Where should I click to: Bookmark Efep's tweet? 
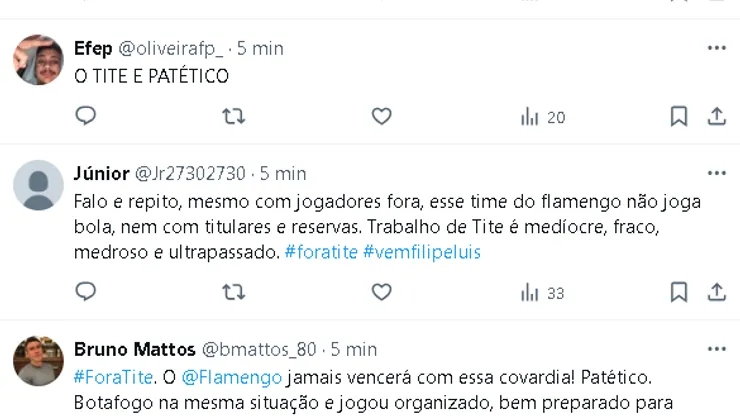679,116
